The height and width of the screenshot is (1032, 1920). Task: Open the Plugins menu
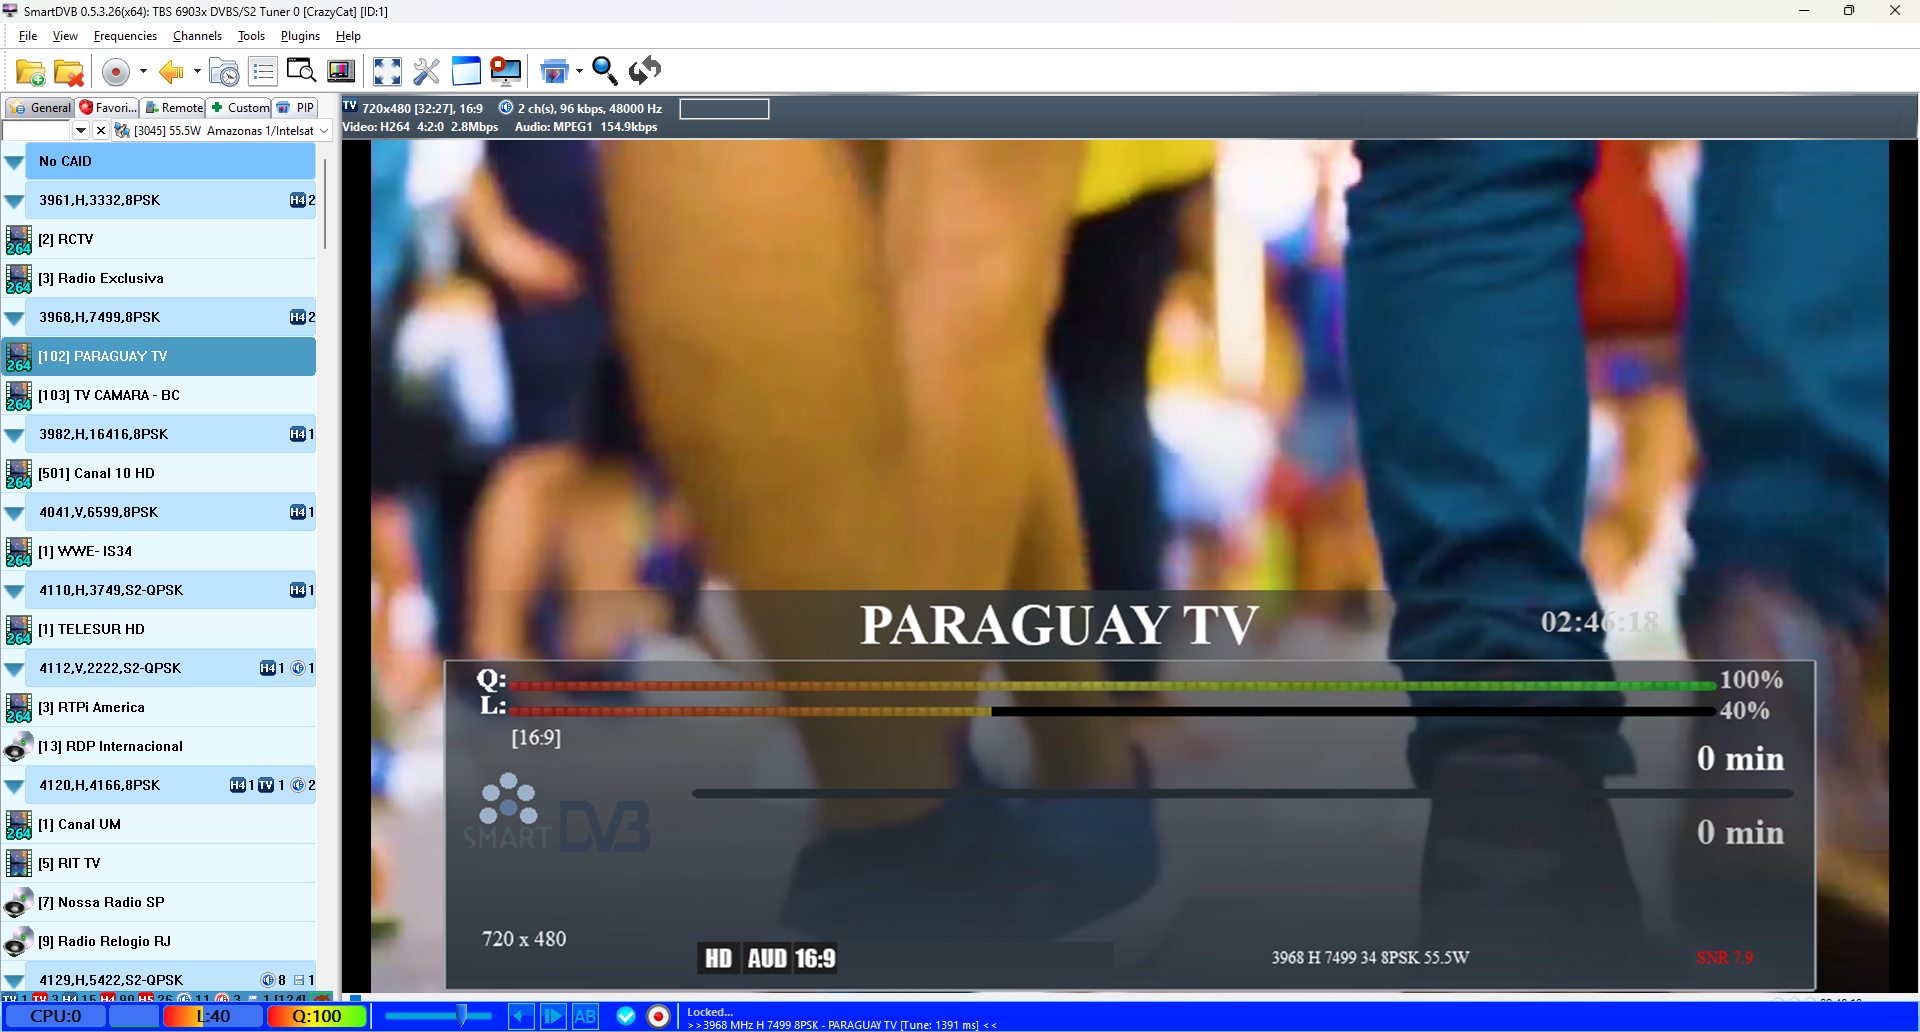coord(300,36)
